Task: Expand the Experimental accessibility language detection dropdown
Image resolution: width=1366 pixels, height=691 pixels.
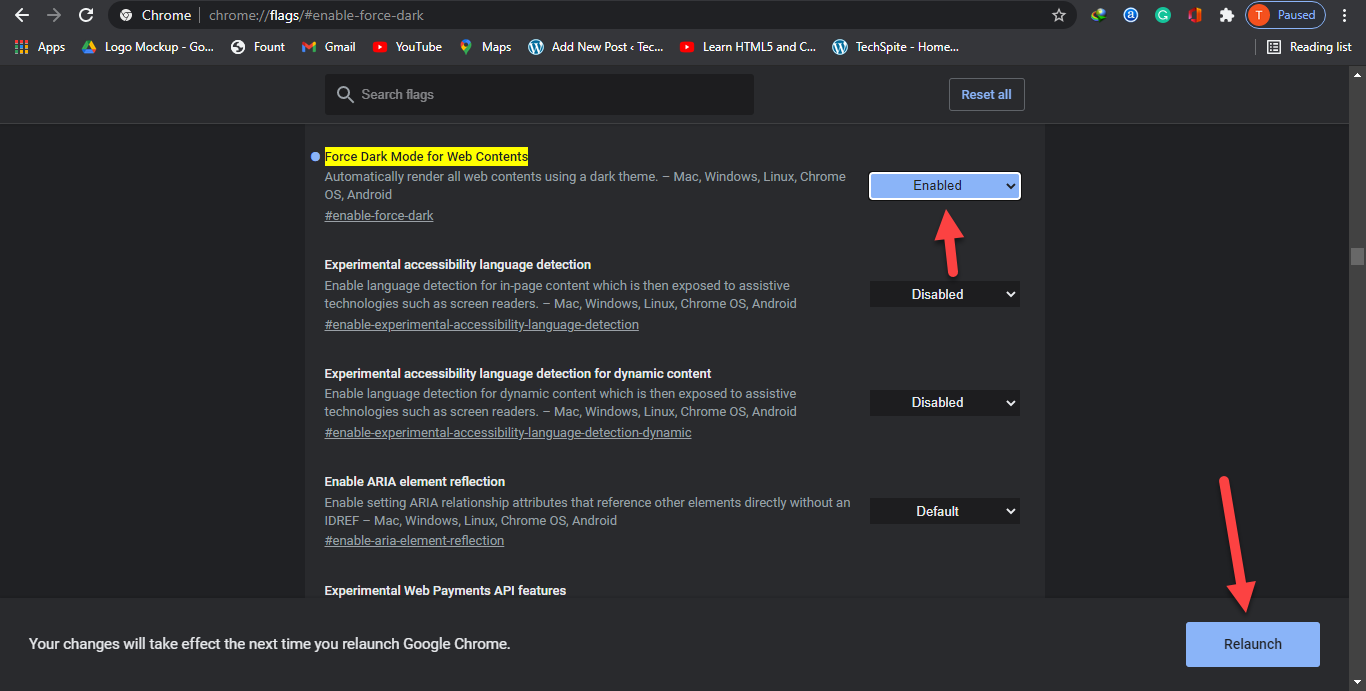Action: 944,294
